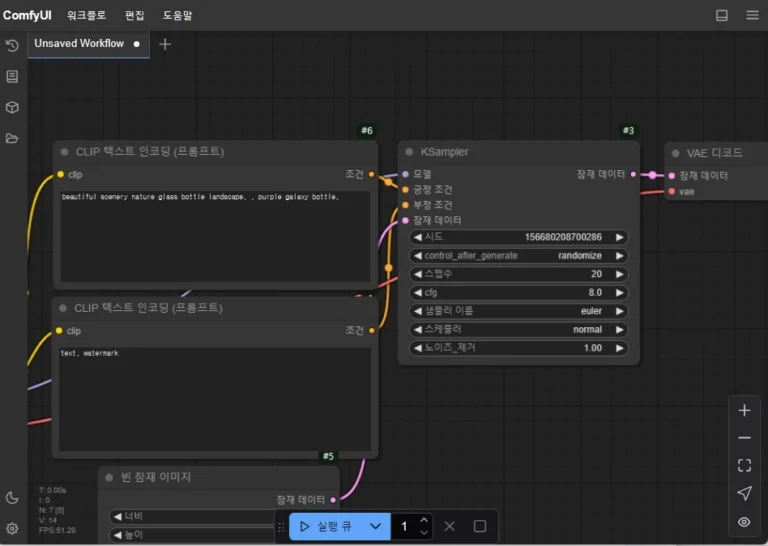This screenshot has width=768, height=546.
Task: Click the VAE 디코드 vae input socket
Action: pos(672,191)
